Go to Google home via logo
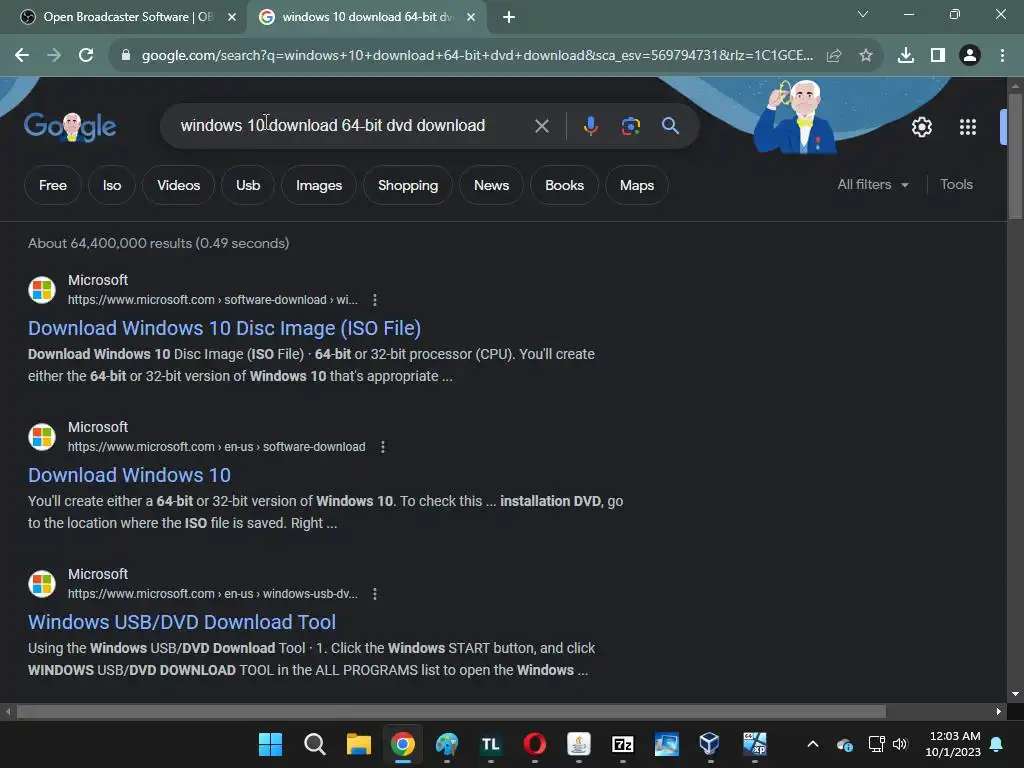This screenshot has width=1024, height=768. (70, 127)
